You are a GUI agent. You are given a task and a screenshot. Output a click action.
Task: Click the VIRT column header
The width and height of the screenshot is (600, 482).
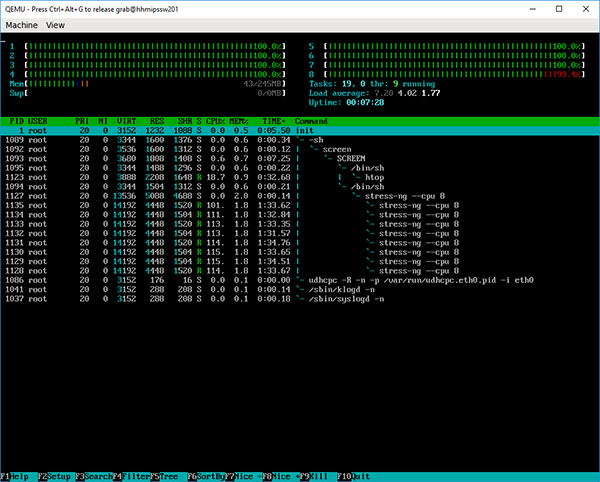coord(127,121)
